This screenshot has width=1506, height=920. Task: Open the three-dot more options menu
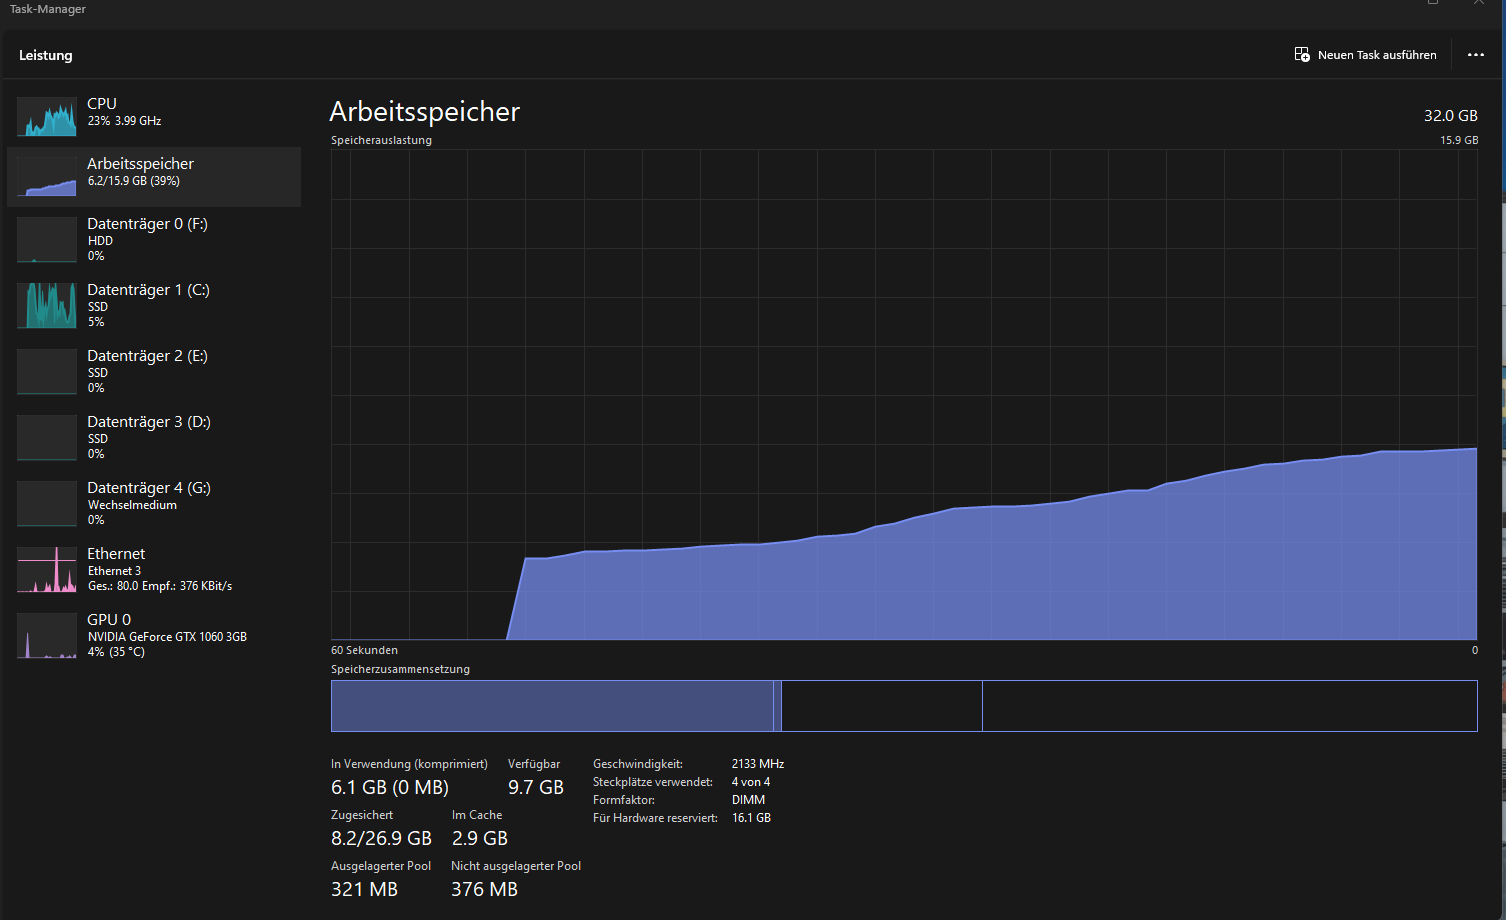pos(1476,55)
